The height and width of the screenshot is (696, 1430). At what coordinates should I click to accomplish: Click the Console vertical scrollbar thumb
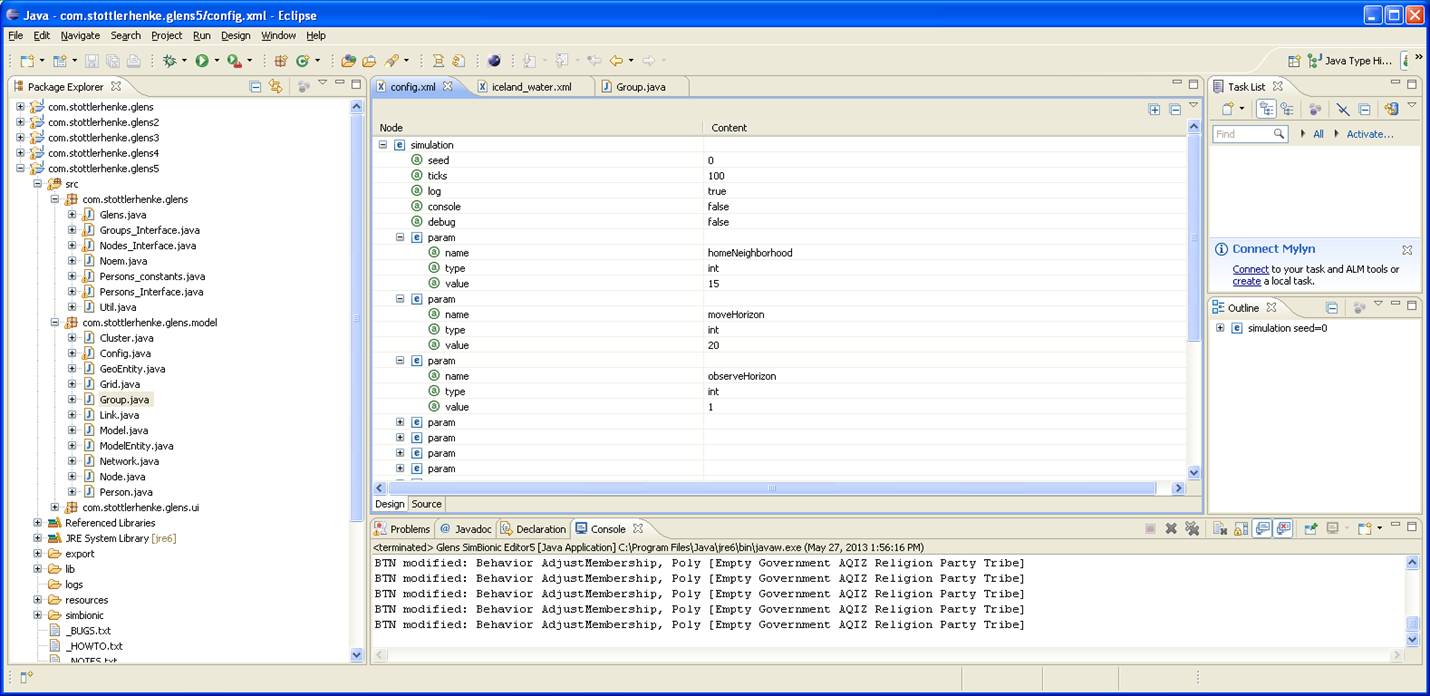pyautogui.click(x=1412, y=624)
